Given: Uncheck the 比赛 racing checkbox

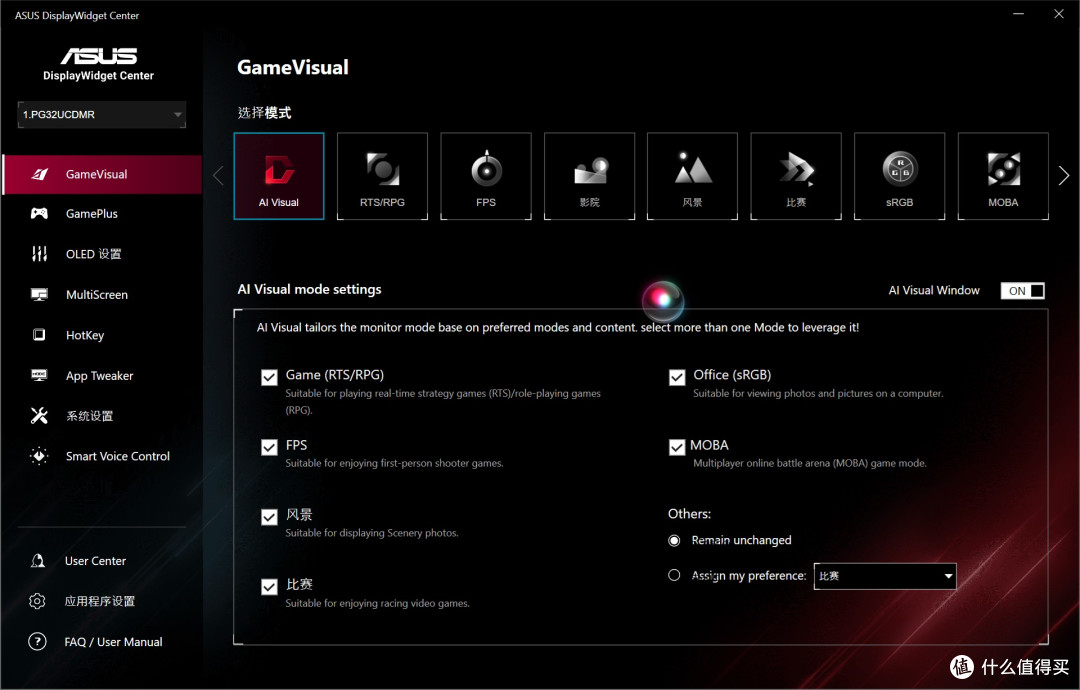Looking at the screenshot, I should [x=269, y=587].
